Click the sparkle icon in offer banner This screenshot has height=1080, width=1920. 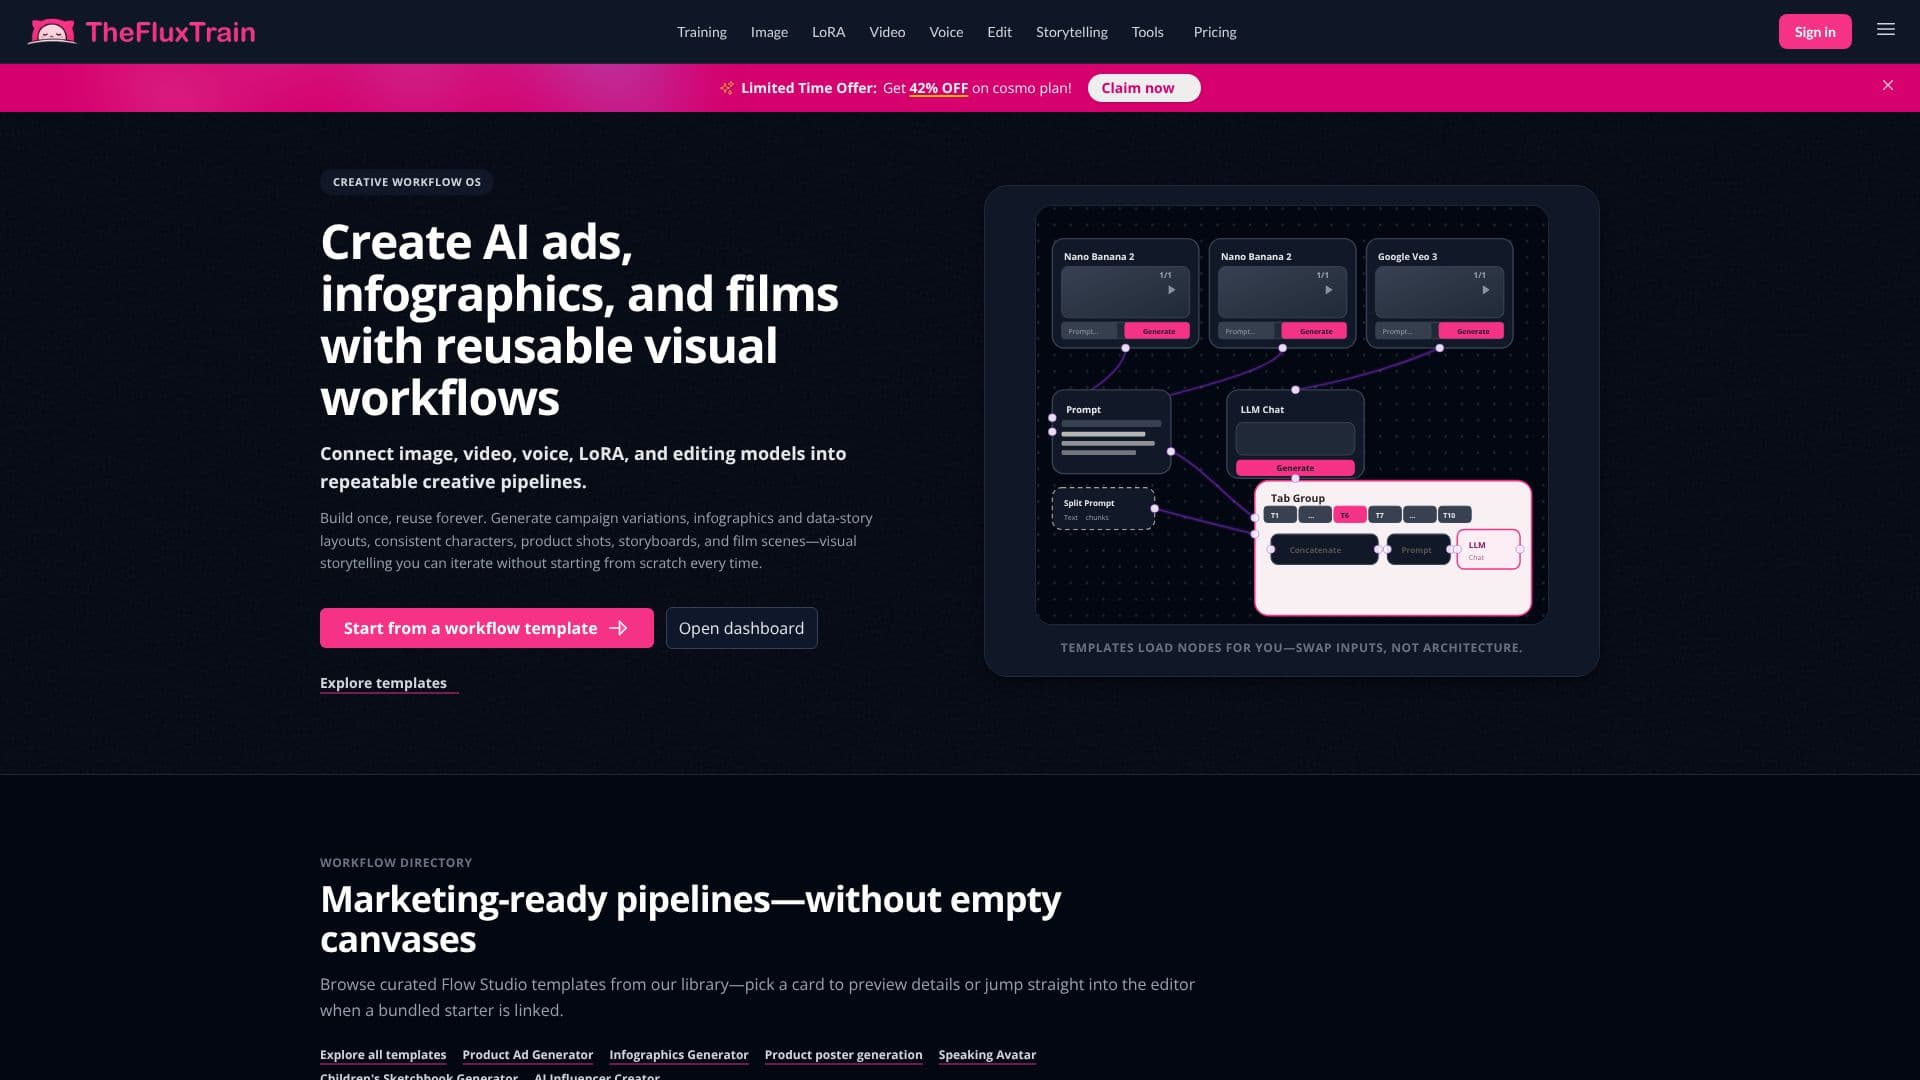click(727, 88)
